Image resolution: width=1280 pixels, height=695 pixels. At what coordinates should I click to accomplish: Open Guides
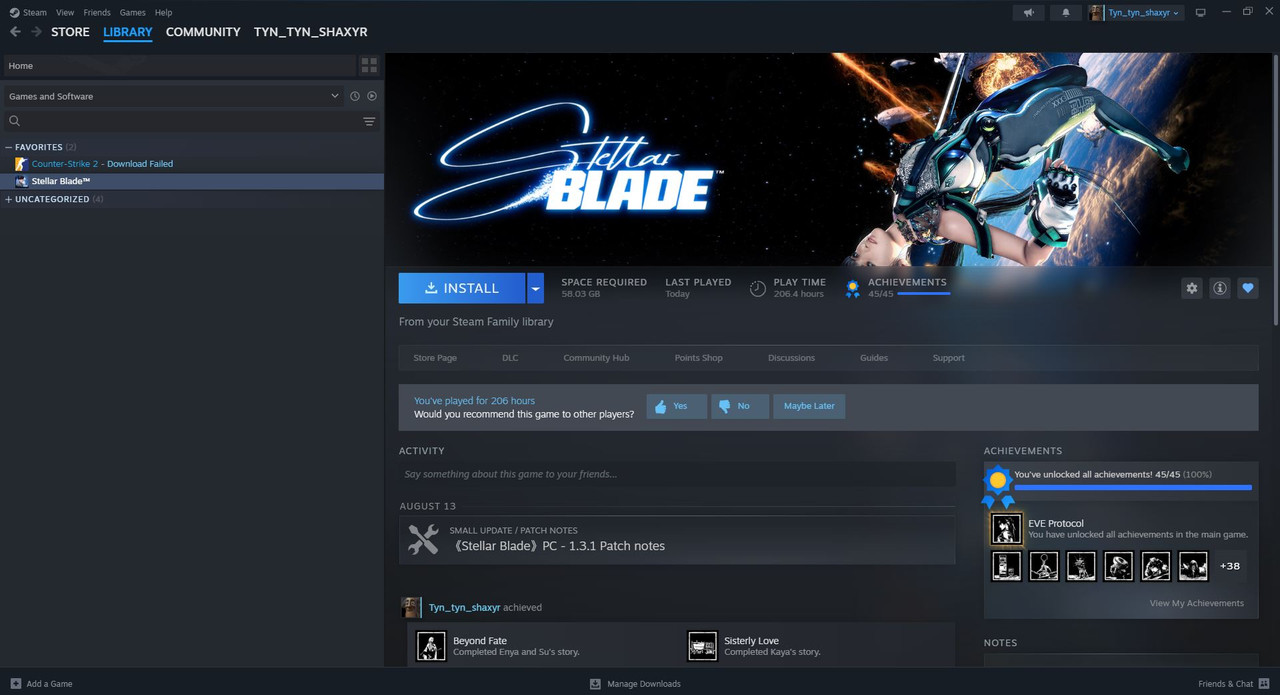click(874, 358)
